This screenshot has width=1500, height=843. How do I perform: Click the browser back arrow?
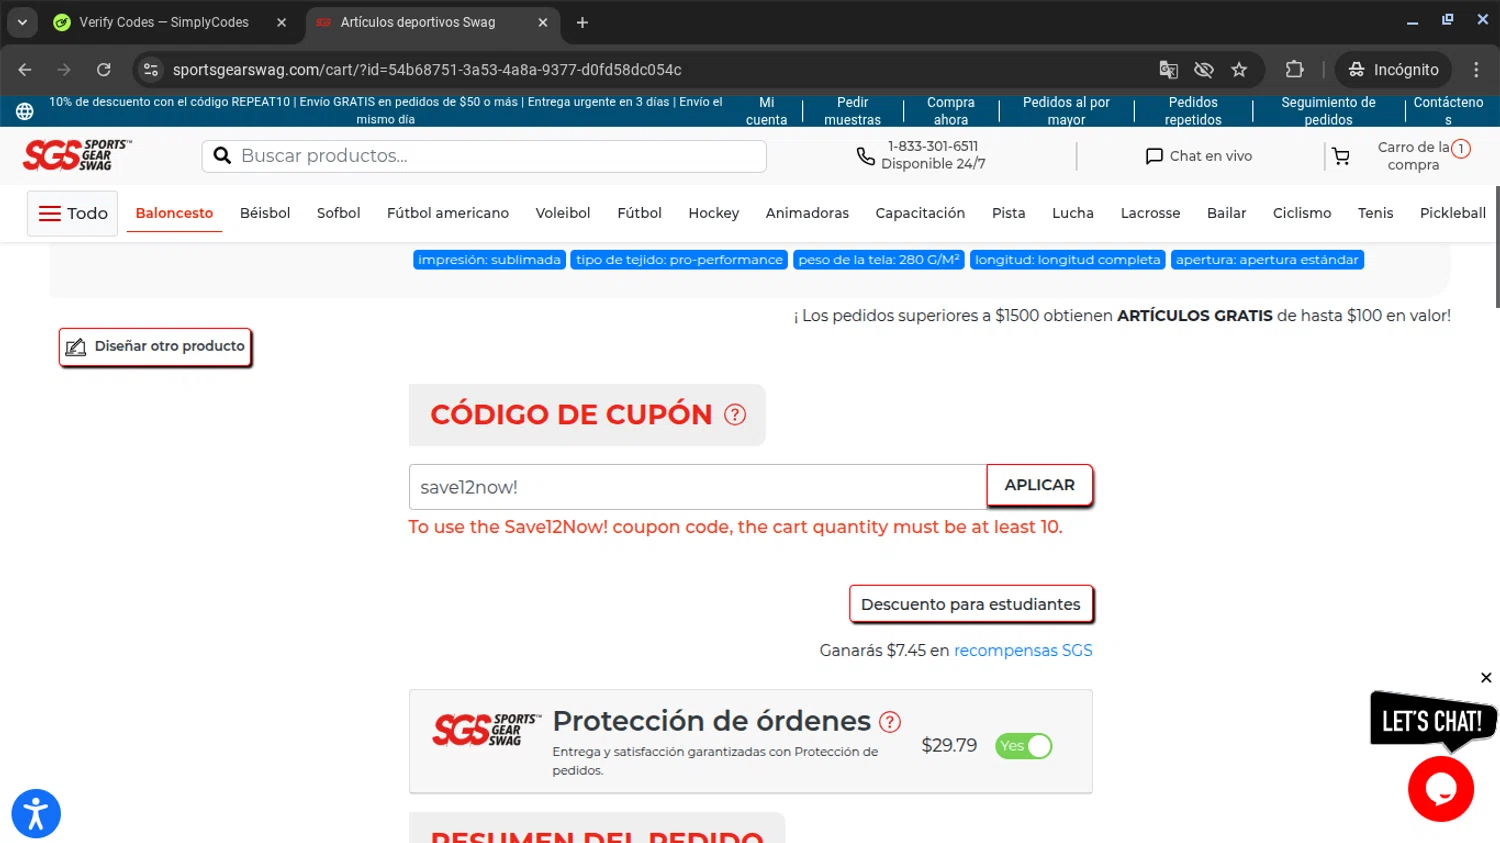click(25, 70)
